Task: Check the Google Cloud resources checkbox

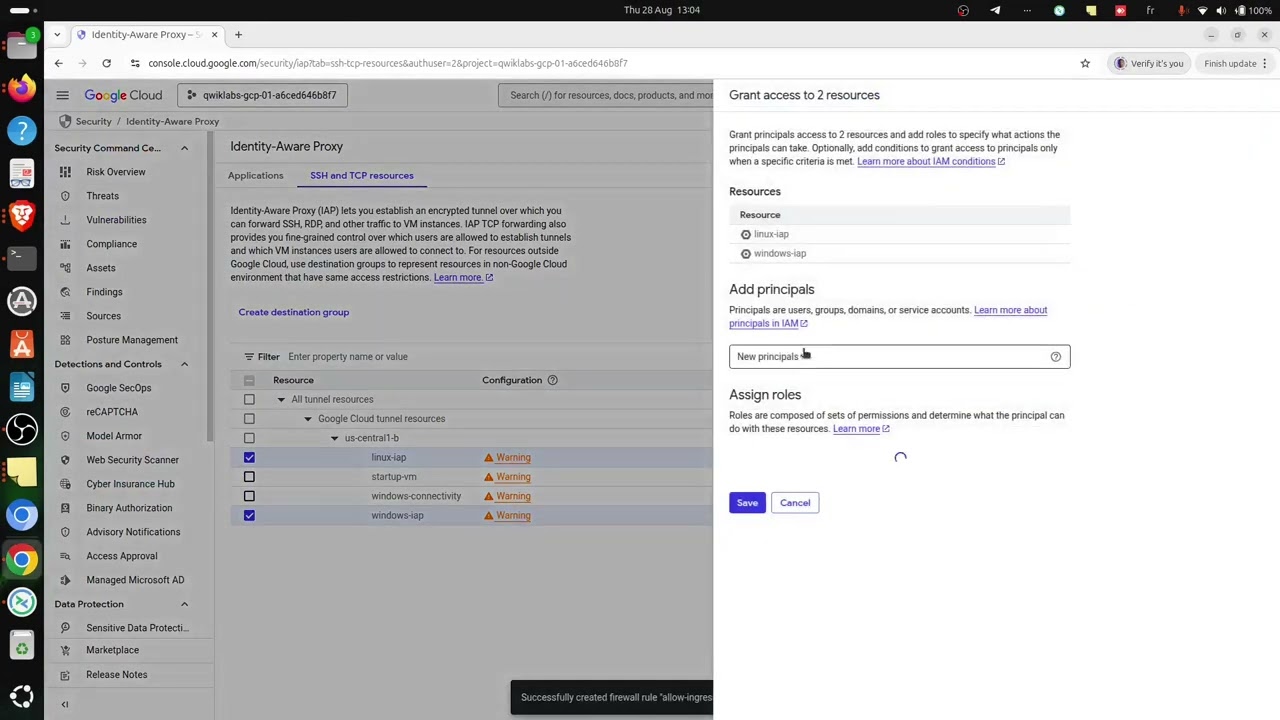Action: coord(249,419)
